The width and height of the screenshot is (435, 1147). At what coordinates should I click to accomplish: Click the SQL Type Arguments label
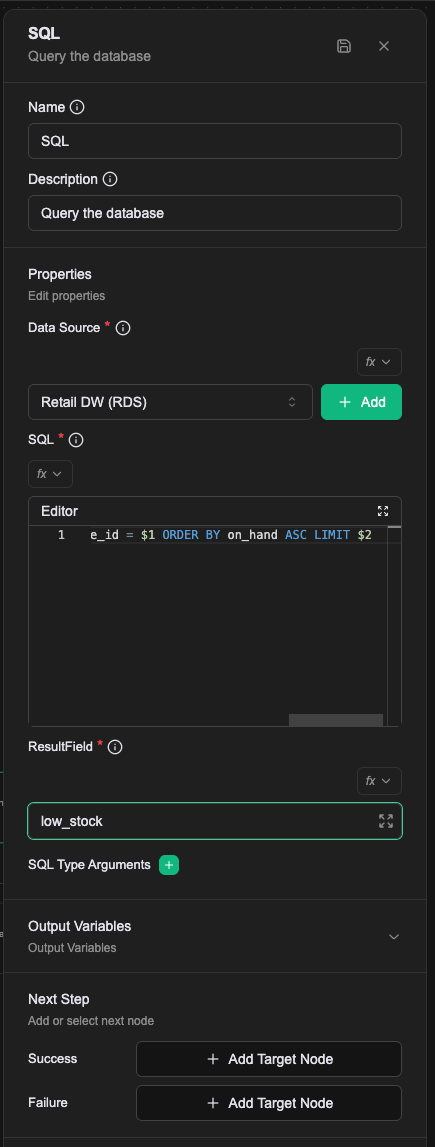point(89,865)
